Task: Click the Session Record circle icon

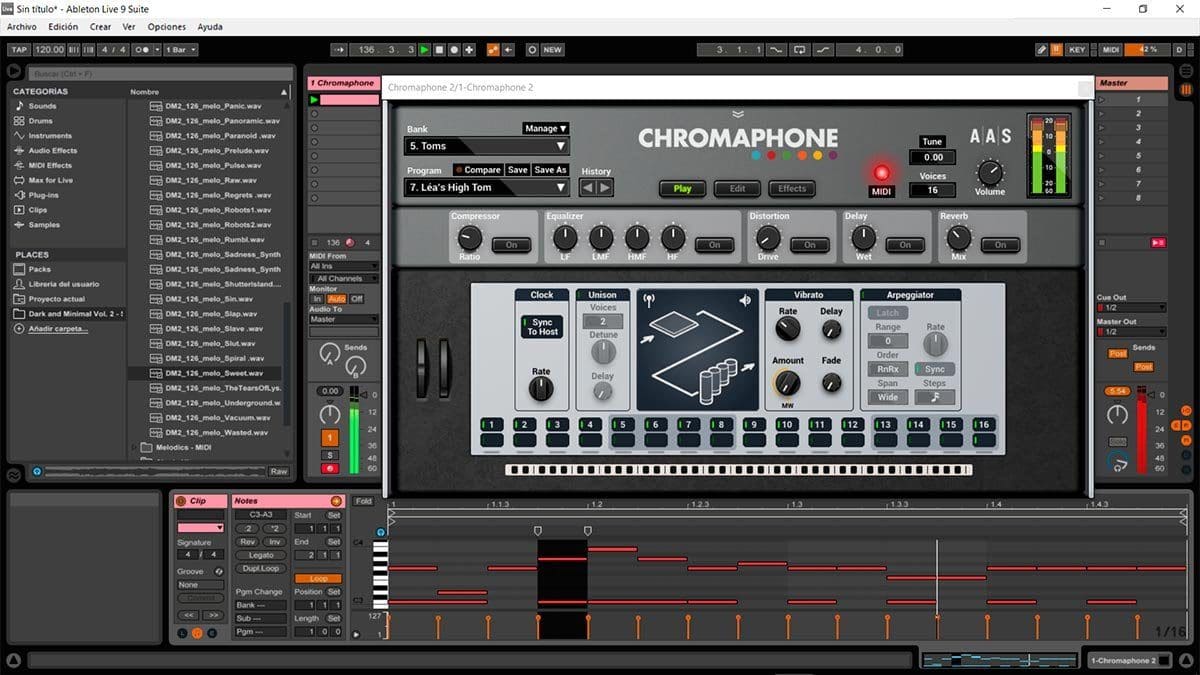Action: point(532,49)
